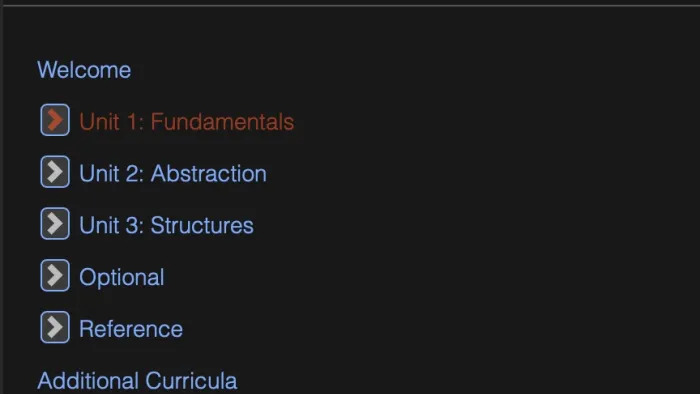Select the Unit 3: Structures title text
Viewport: 700px width, 394px height.
click(x=166, y=225)
